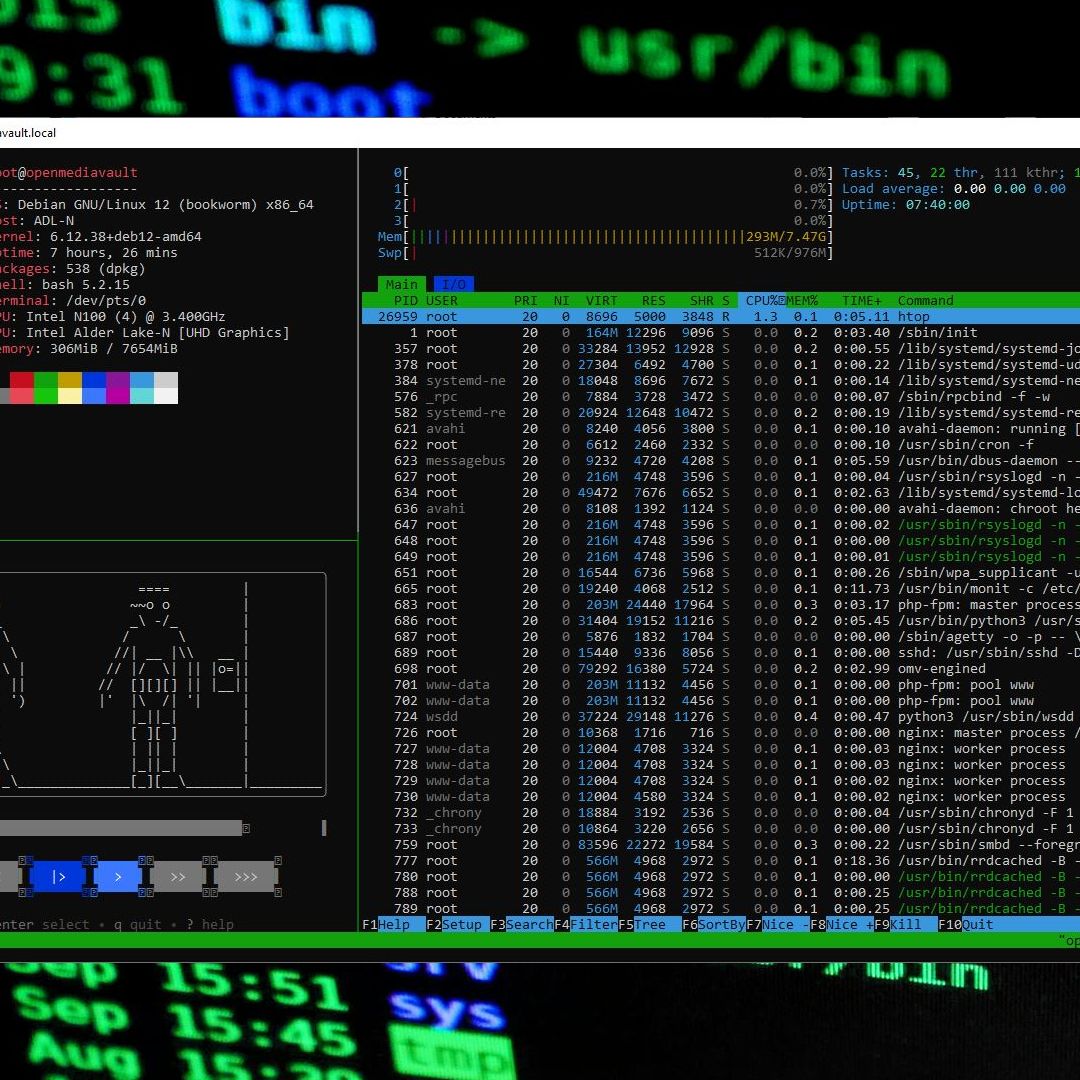The height and width of the screenshot is (1080, 1080).
Task: Sort processes by the PID column header
Action: pyautogui.click(x=406, y=300)
